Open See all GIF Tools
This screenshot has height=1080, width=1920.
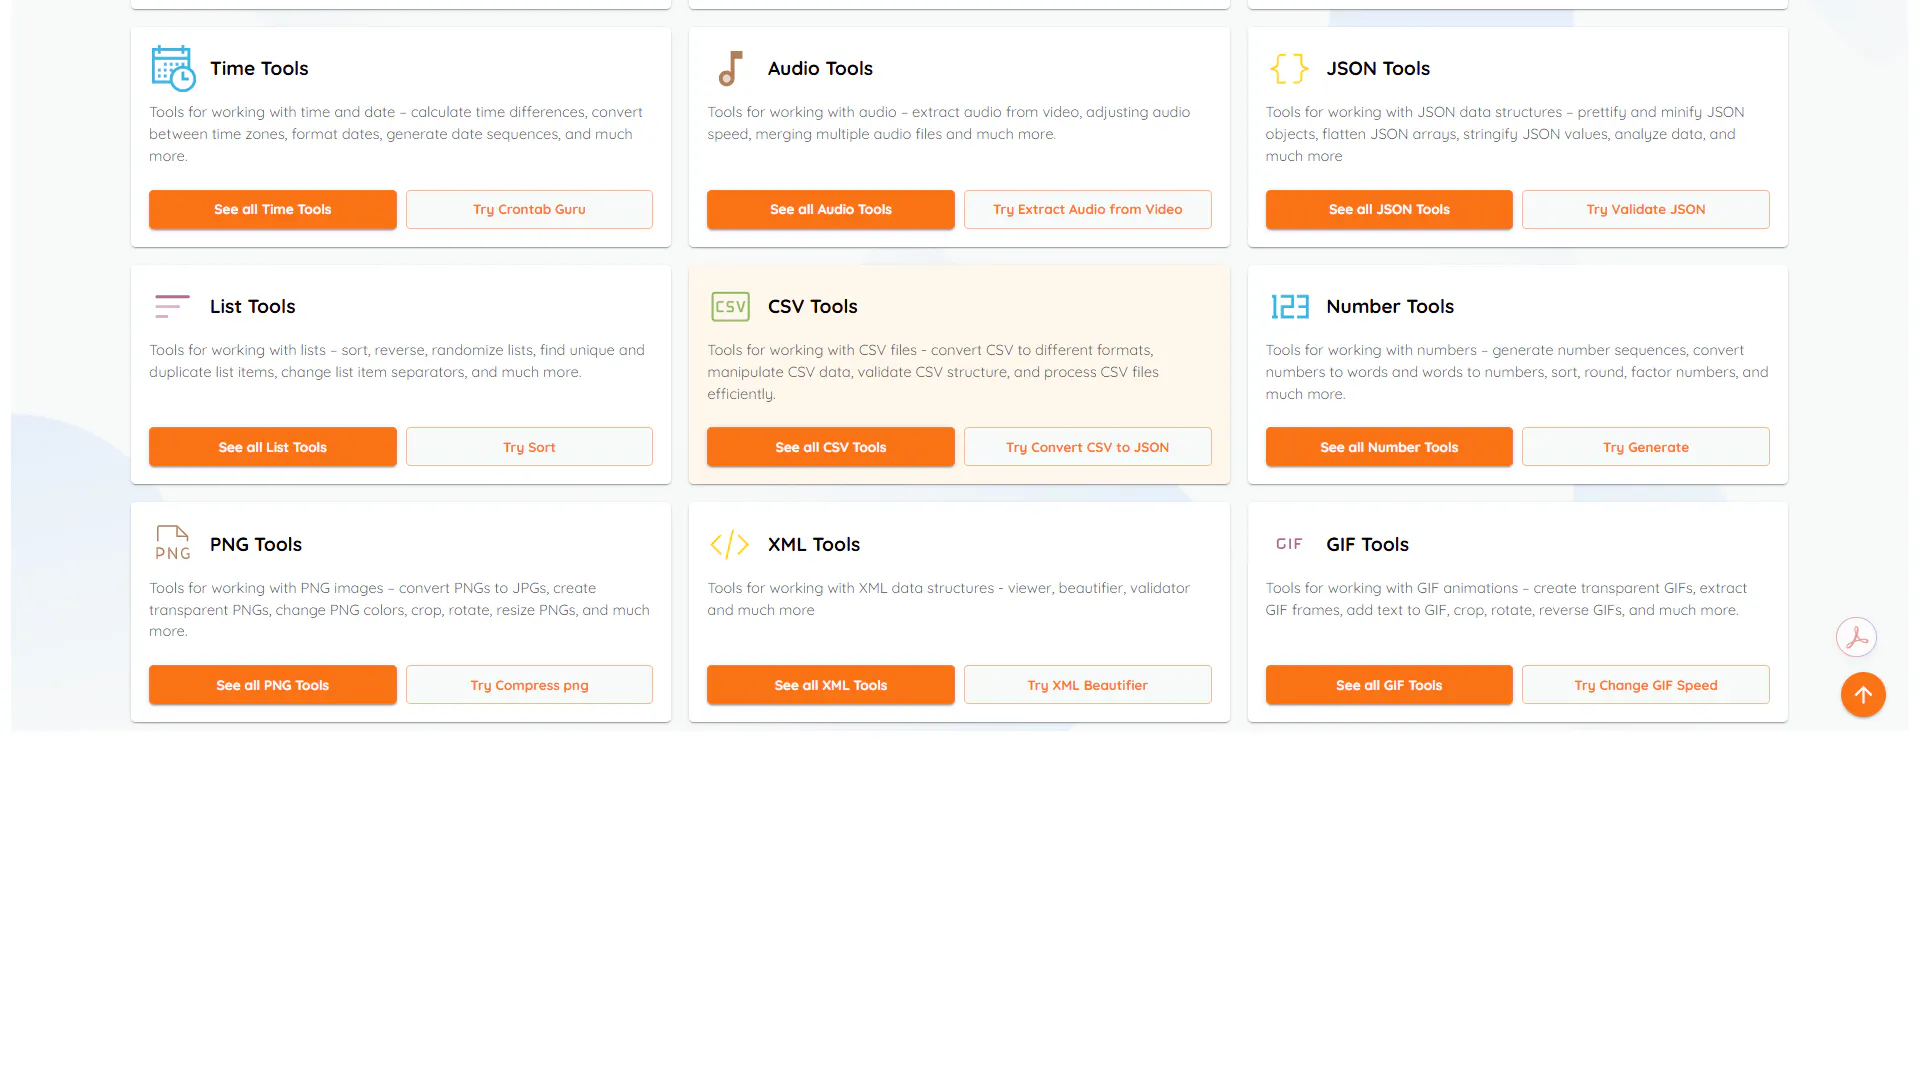coord(1389,685)
